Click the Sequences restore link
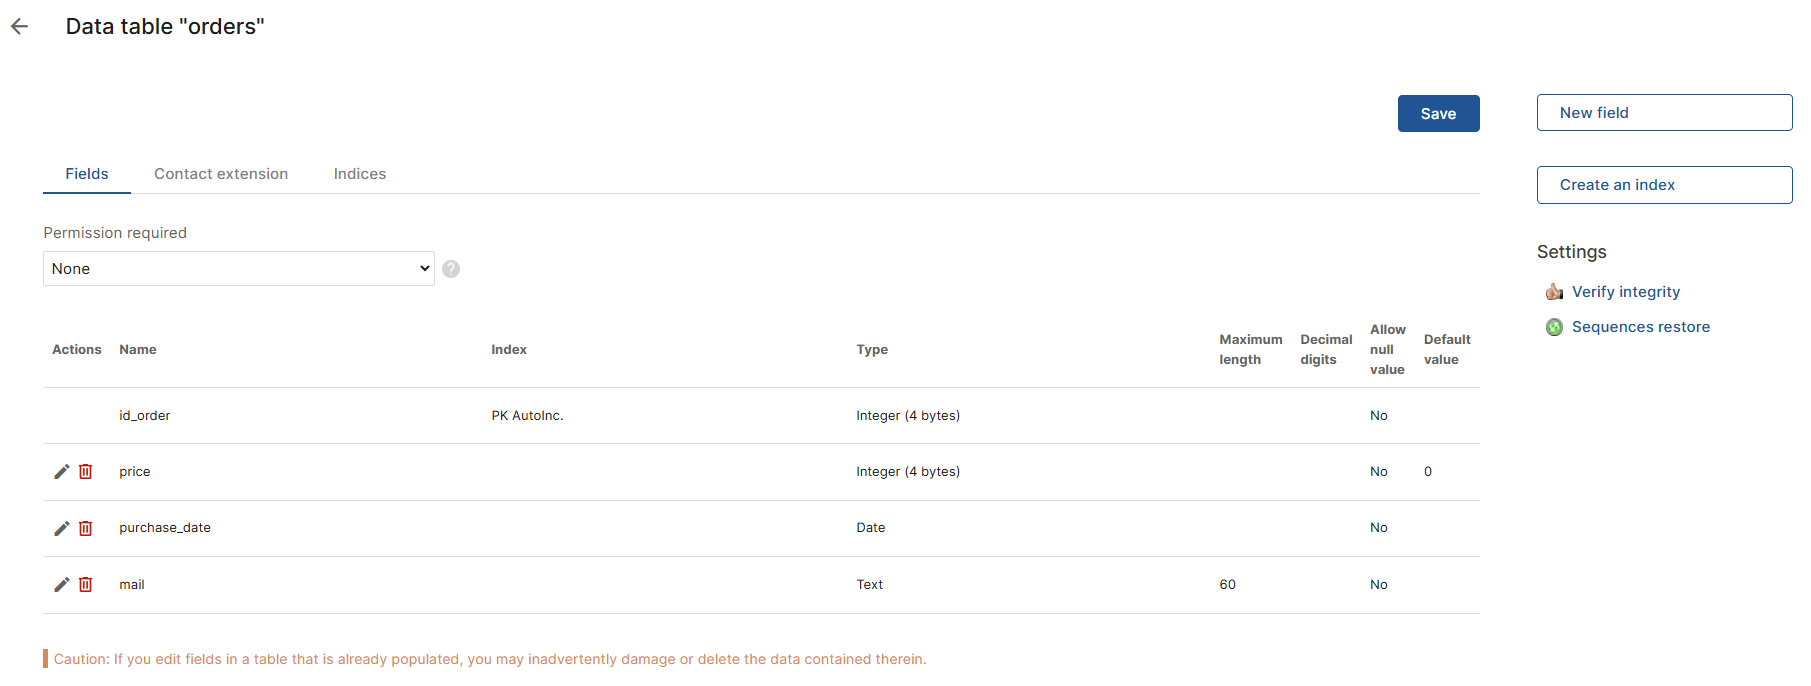This screenshot has width=1811, height=686. (x=1641, y=327)
